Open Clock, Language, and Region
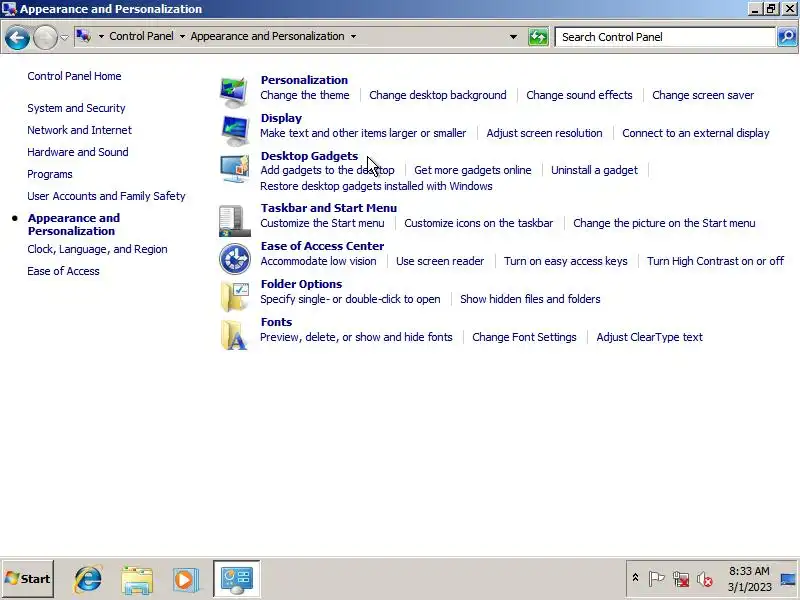The height and width of the screenshot is (600, 800). point(97,249)
